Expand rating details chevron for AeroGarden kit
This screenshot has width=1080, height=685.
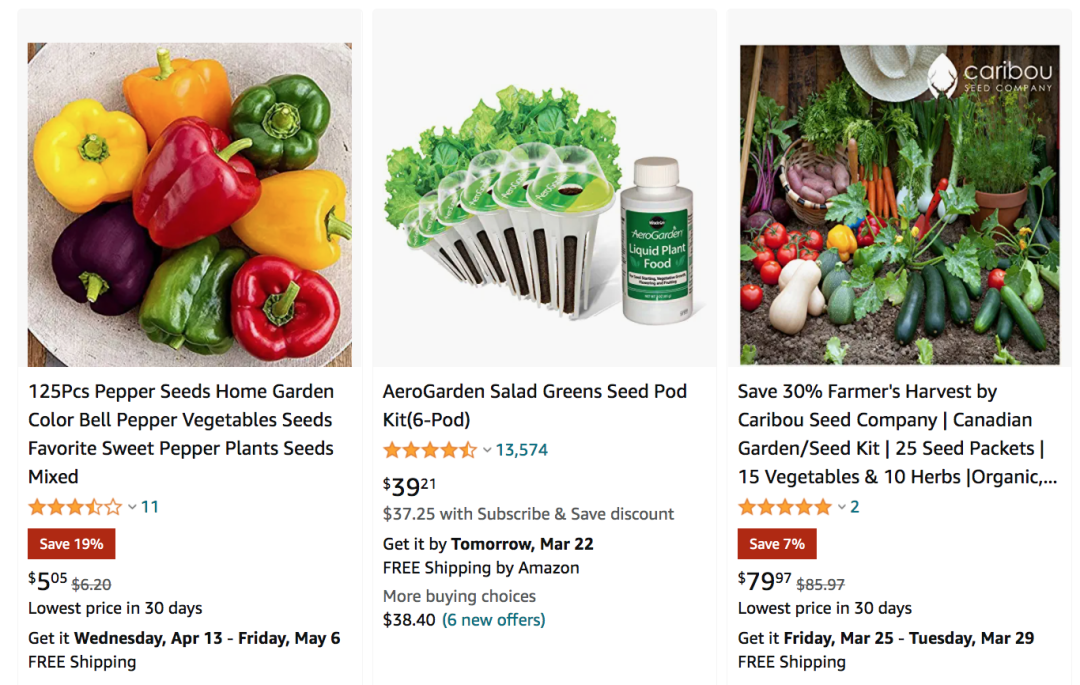(487, 451)
